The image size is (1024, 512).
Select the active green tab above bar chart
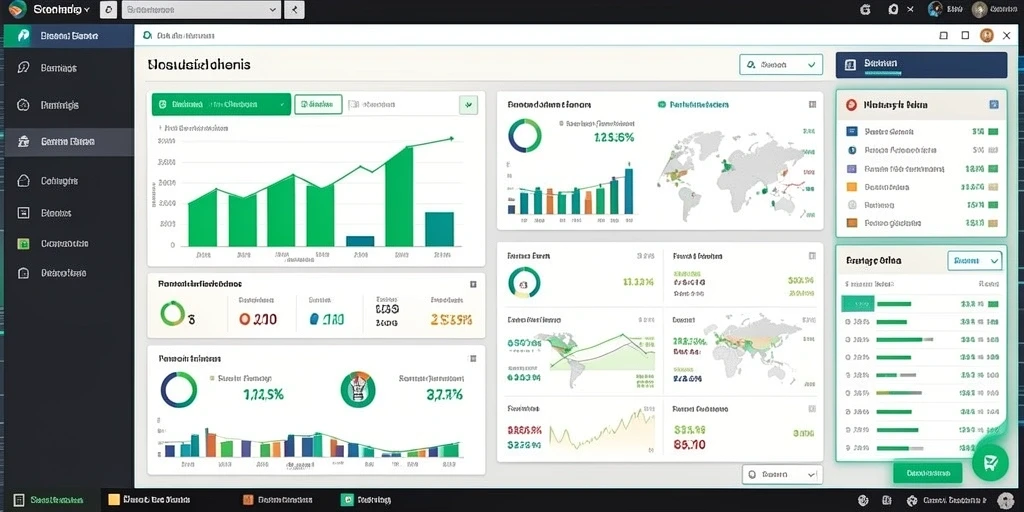click(221, 104)
